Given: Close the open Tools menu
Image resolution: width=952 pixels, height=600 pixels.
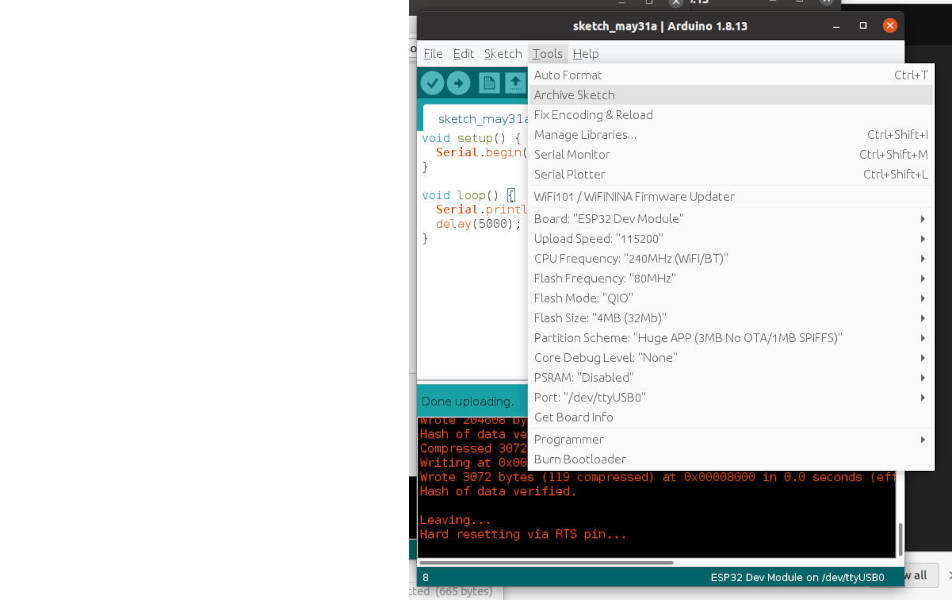Looking at the screenshot, I should click(548, 53).
